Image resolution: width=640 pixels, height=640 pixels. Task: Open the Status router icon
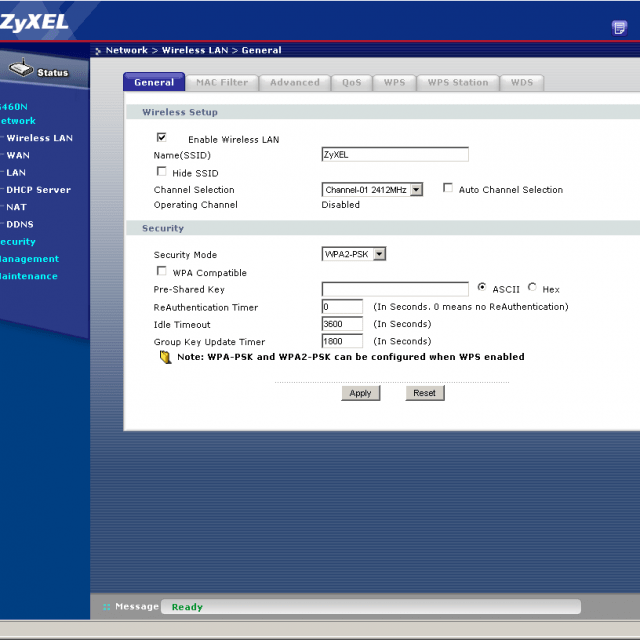point(21,67)
